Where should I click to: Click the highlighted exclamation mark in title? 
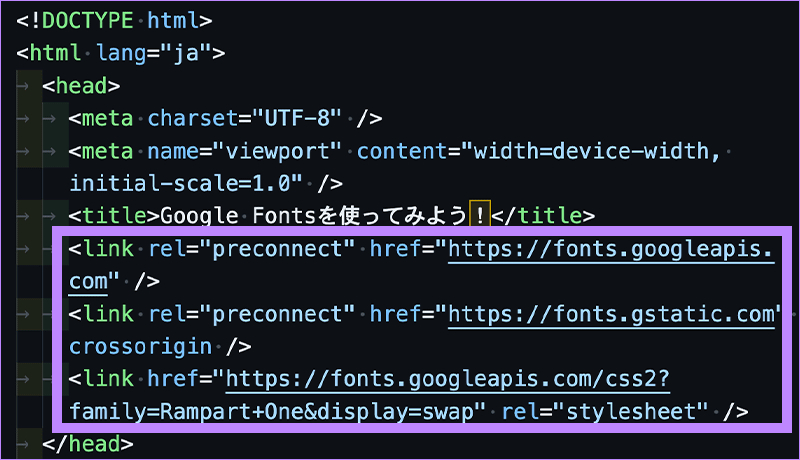(x=480, y=215)
